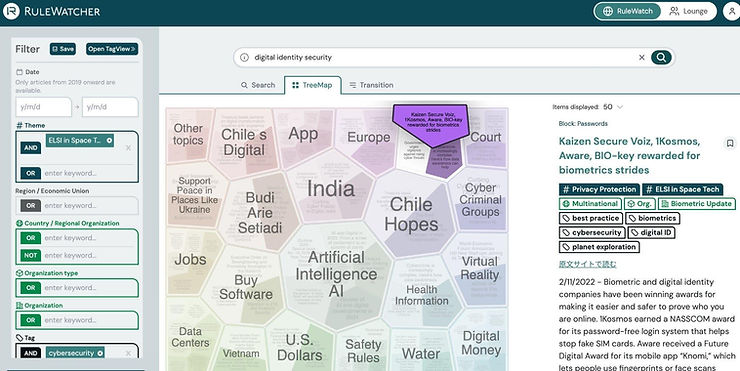Toggle the Theme OR operator
The width and height of the screenshot is (740, 371).
pos(31,173)
